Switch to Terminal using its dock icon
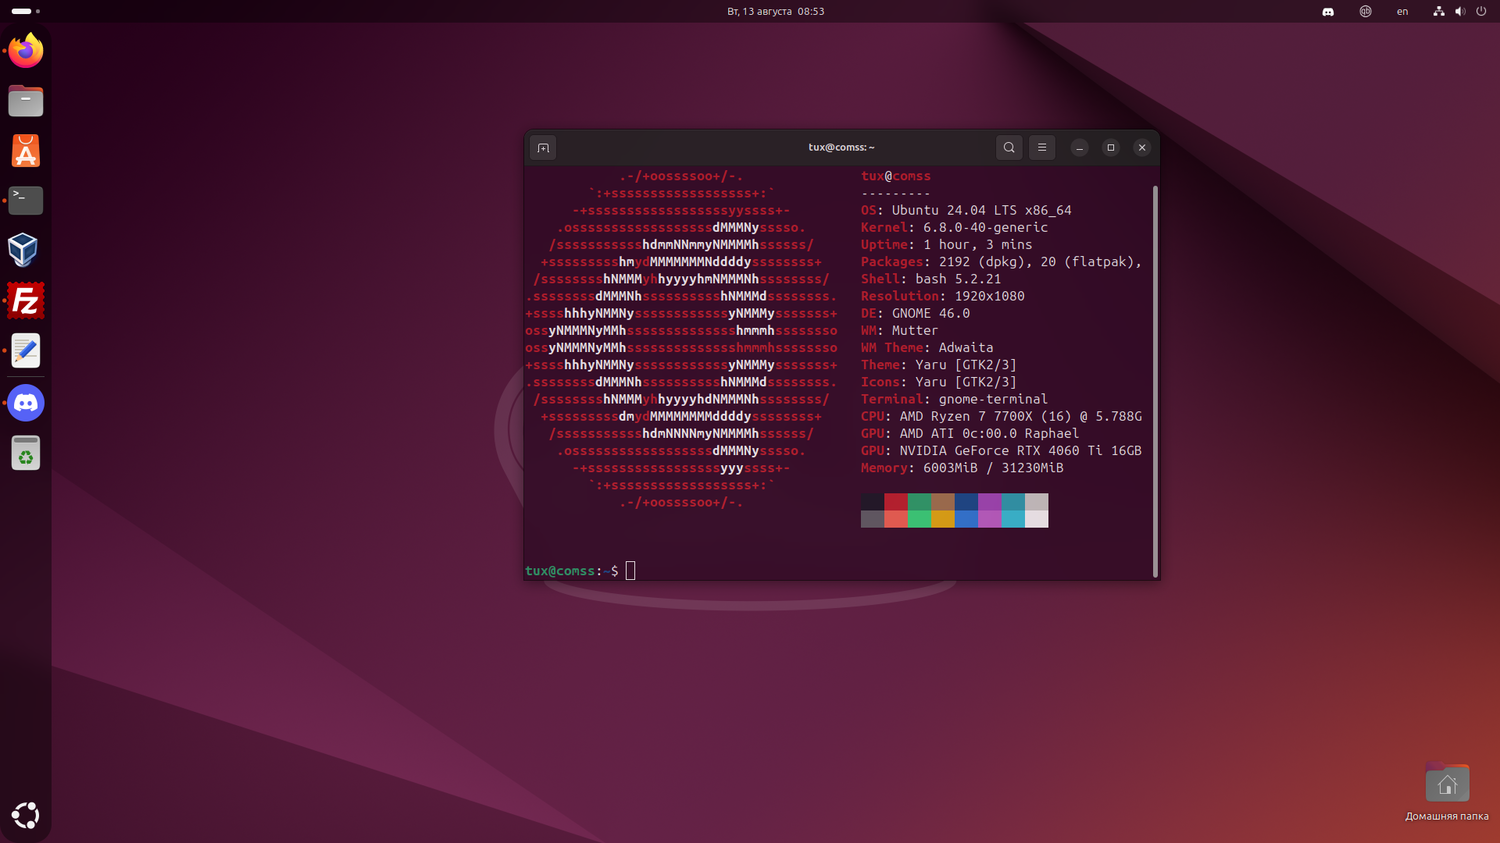Screen dimensions: 1500x843 [x=26, y=200]
